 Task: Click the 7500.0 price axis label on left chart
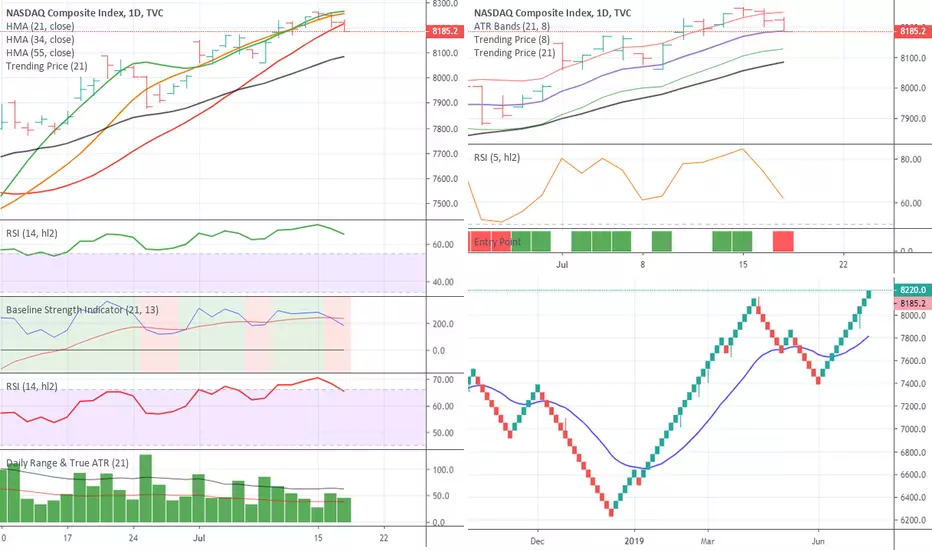(445, 203)
